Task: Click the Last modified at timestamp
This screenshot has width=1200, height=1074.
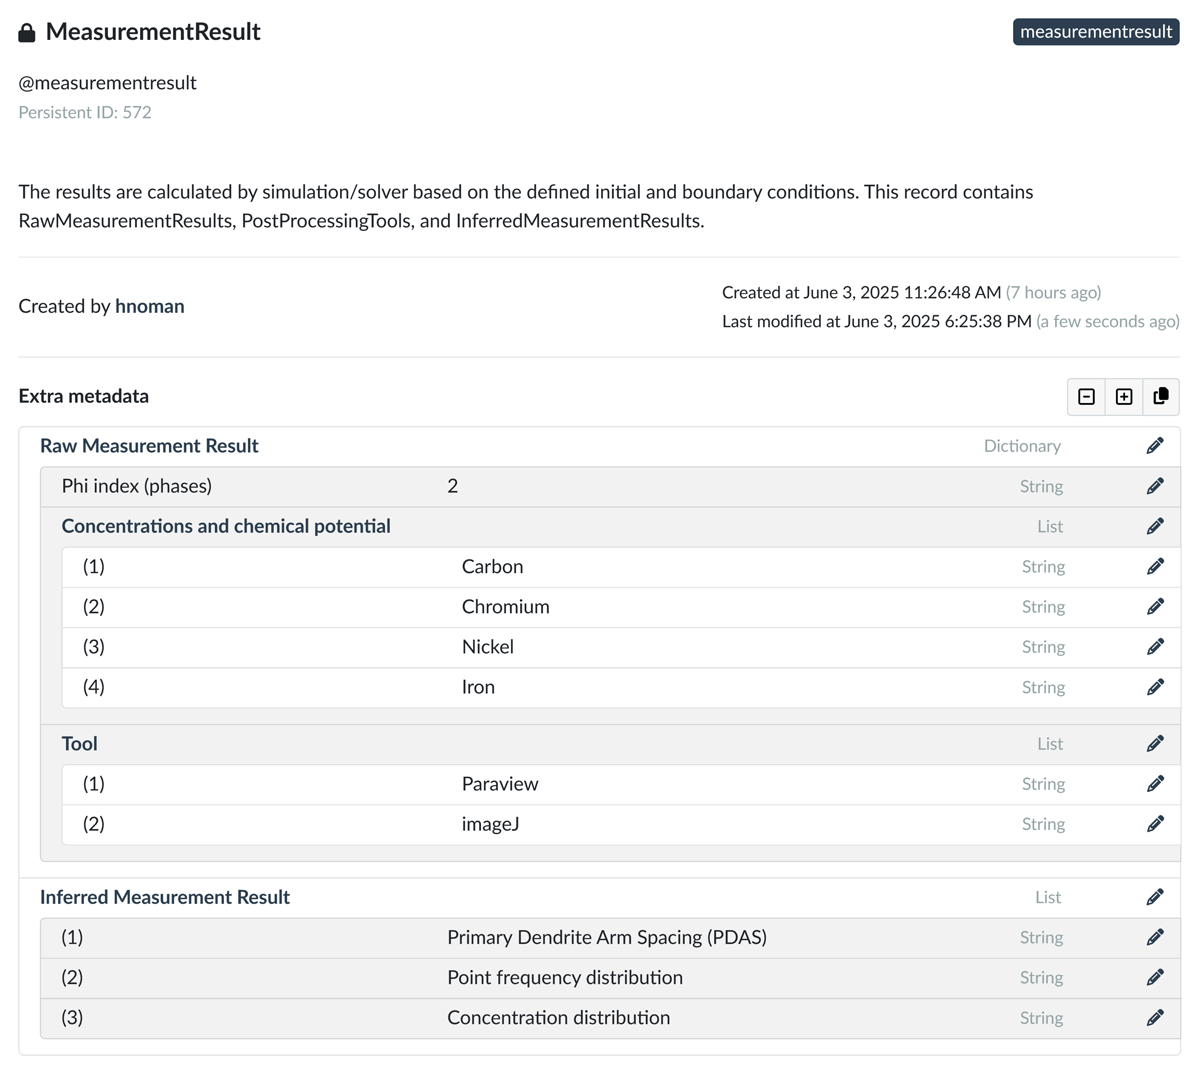Action: tap(951, 321)
